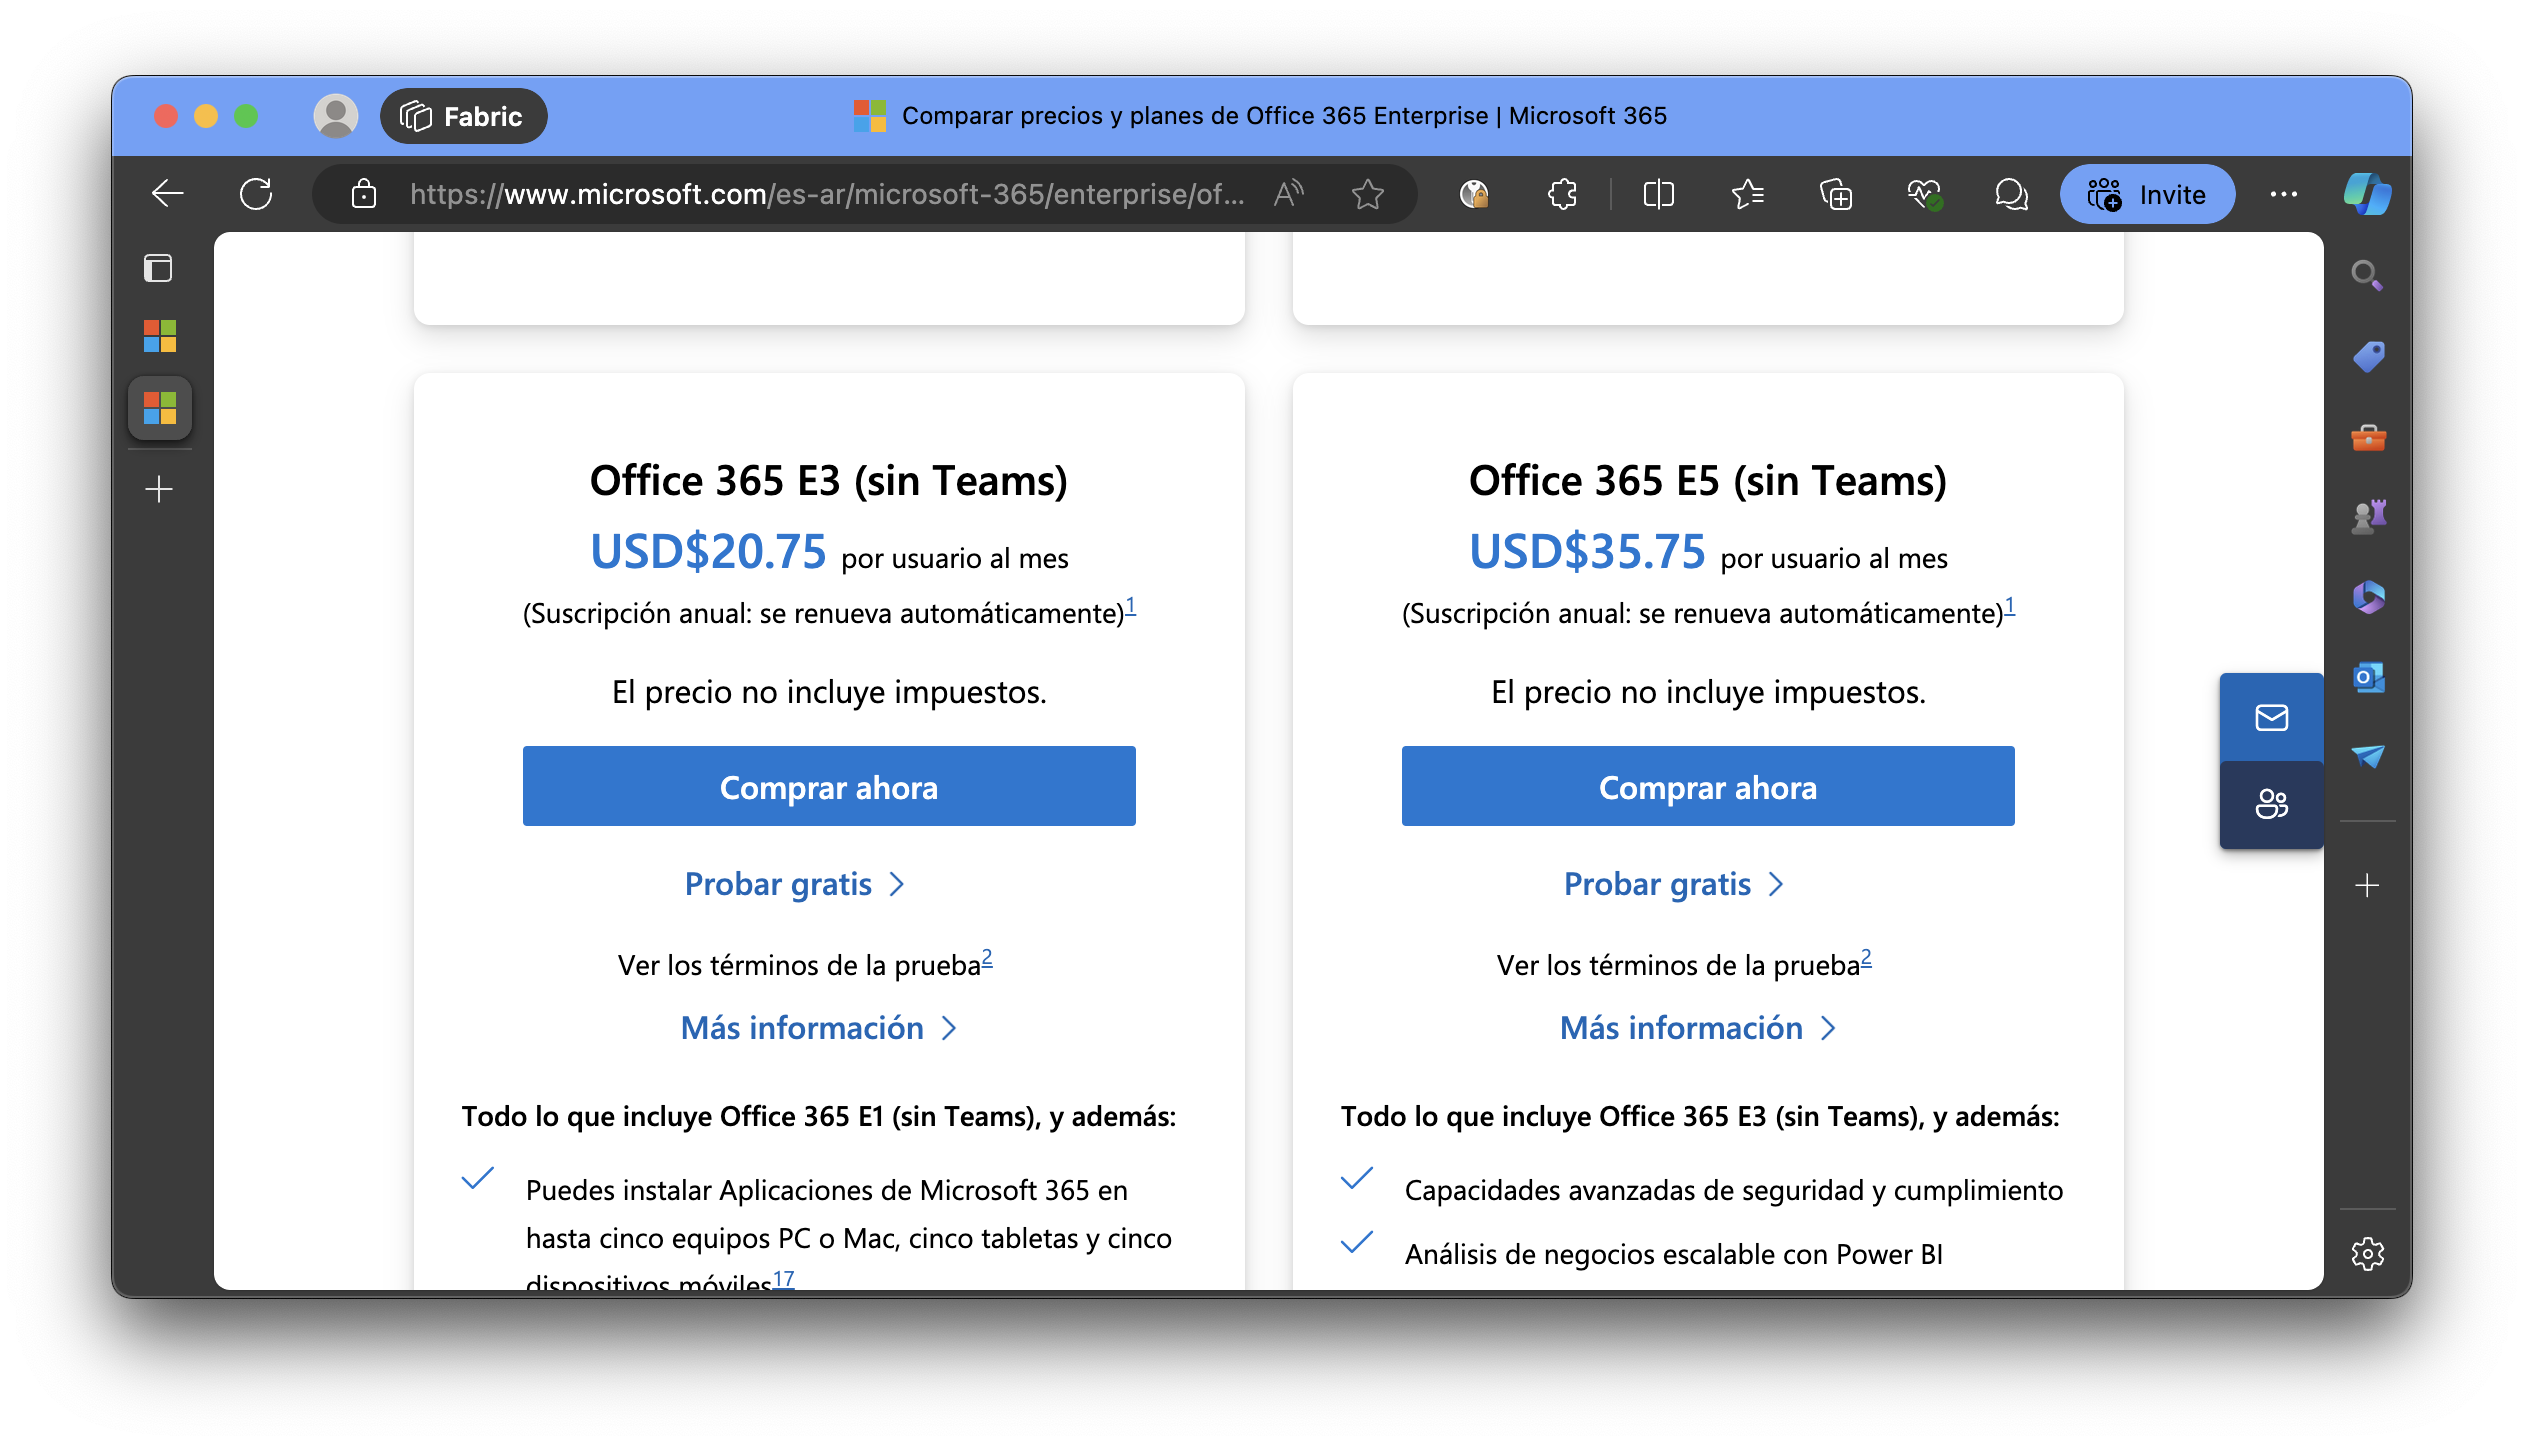Open Shopping tag in sidebar
Screen dimensions: 2524x1446
pyautogui.click(x=2368, y=356)
